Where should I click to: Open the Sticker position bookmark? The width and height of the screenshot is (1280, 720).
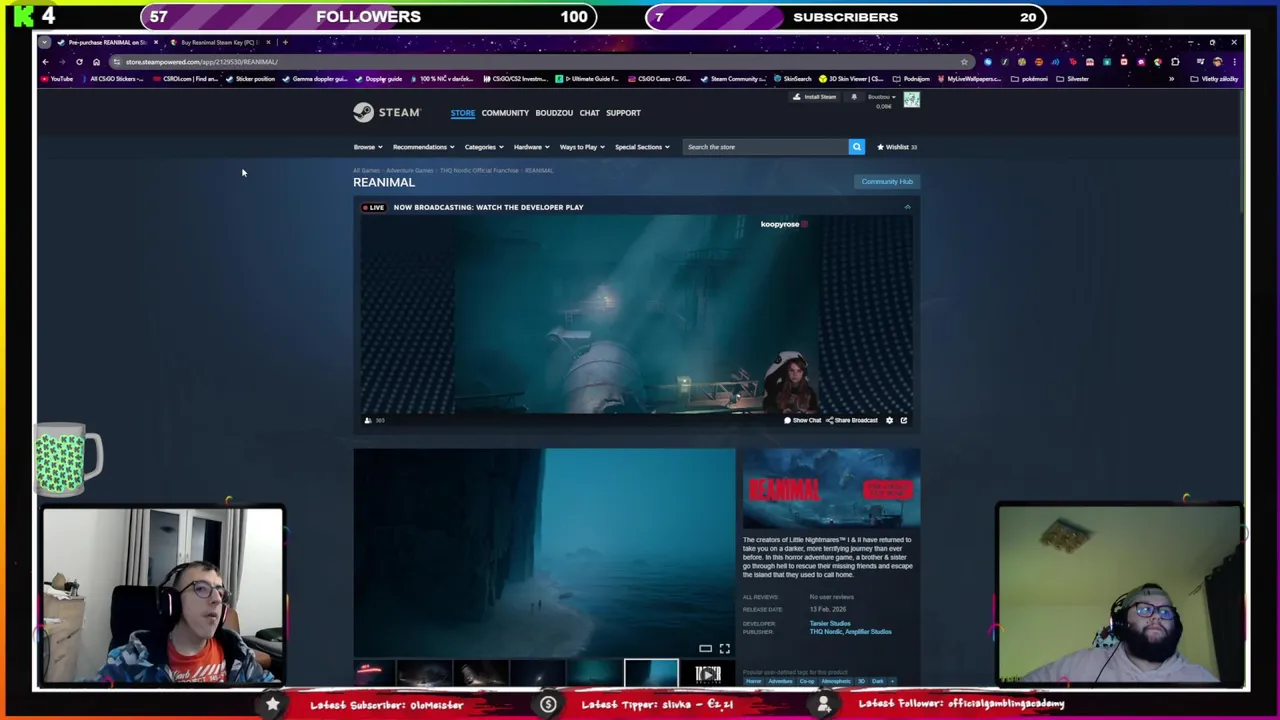[x=250, y=79]
